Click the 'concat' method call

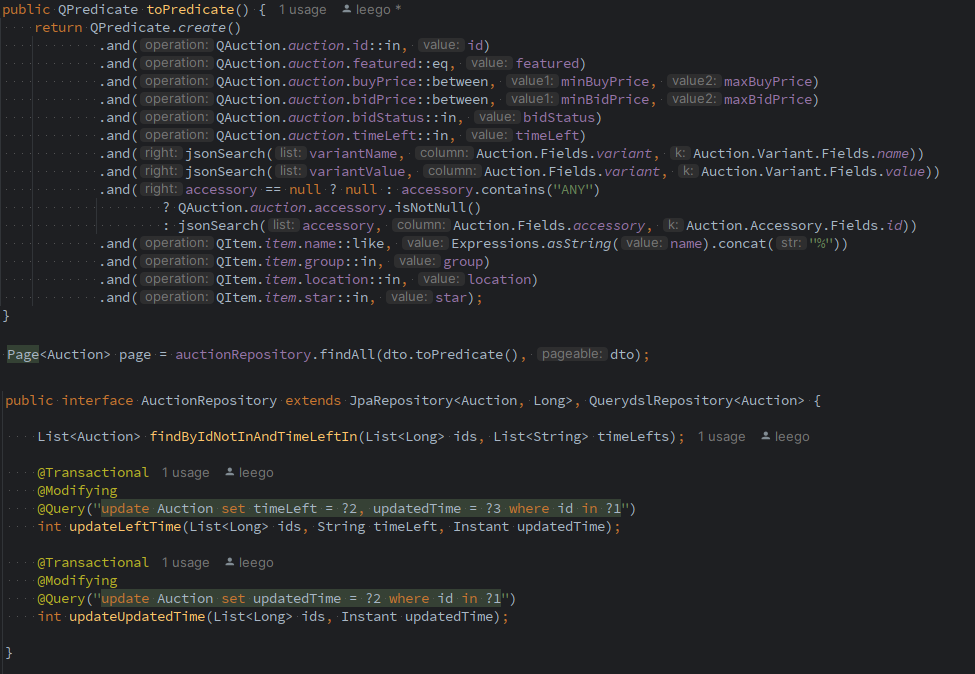(x=742, y=244)
